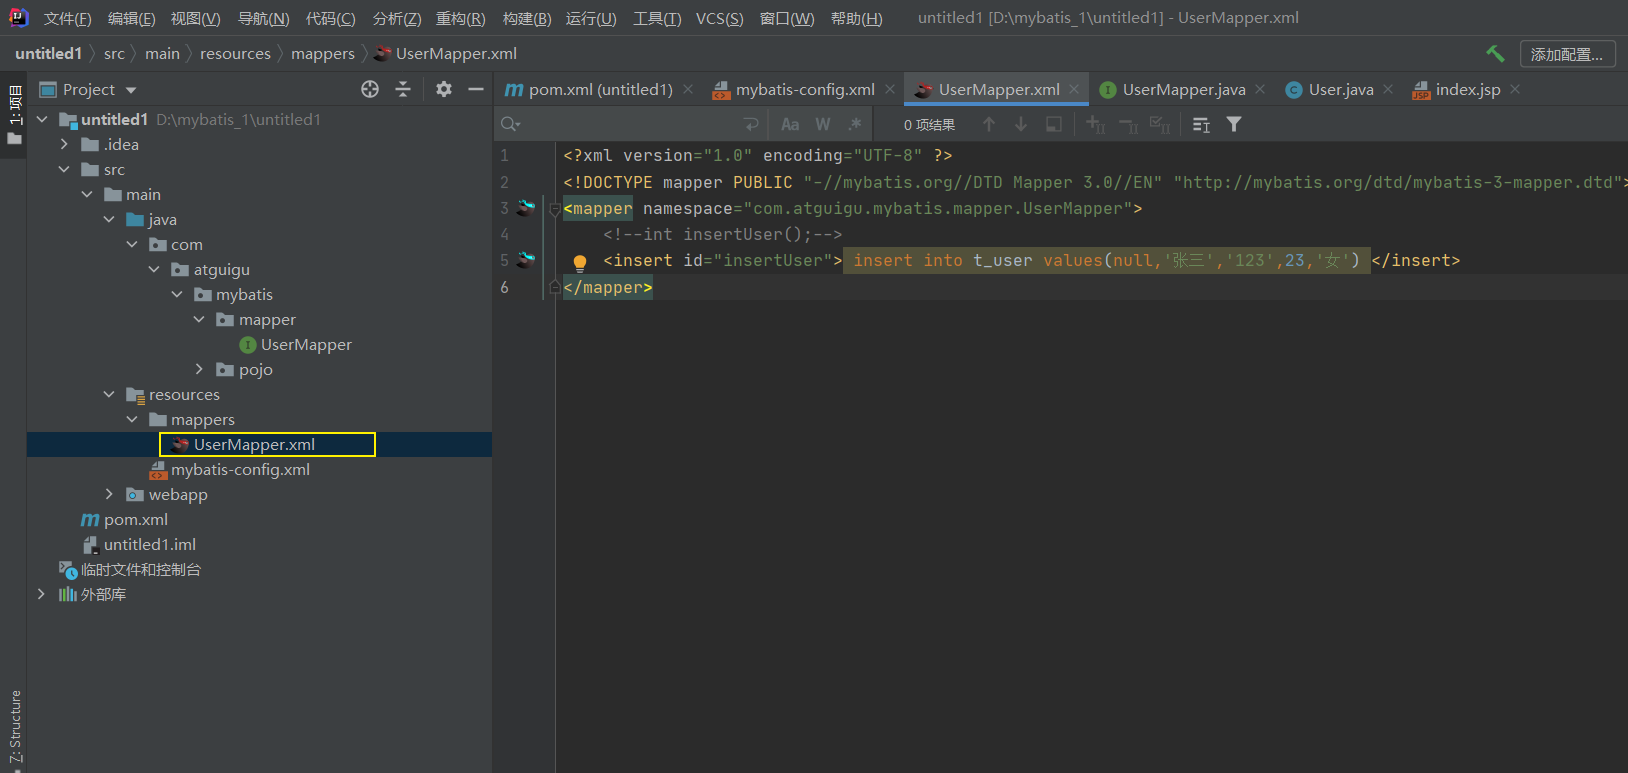Image resolution: width=1628 pixels, height=773 pixels.
Task: Select untitled1.iml file
Action: pyautogui.click(x=149, y=544)
